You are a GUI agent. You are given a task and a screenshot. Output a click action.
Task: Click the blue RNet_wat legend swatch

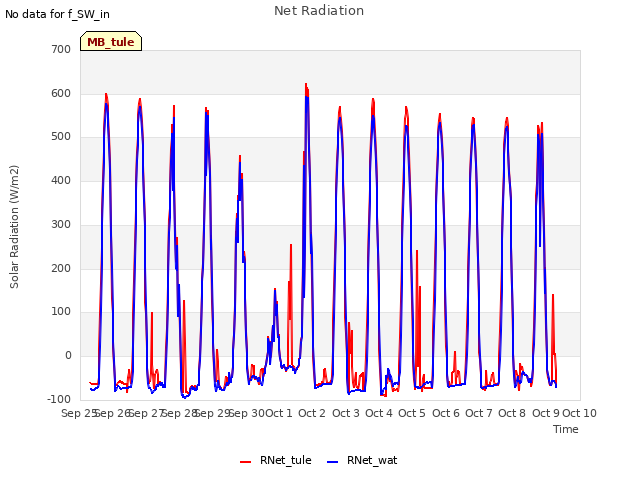coord(333,461)
